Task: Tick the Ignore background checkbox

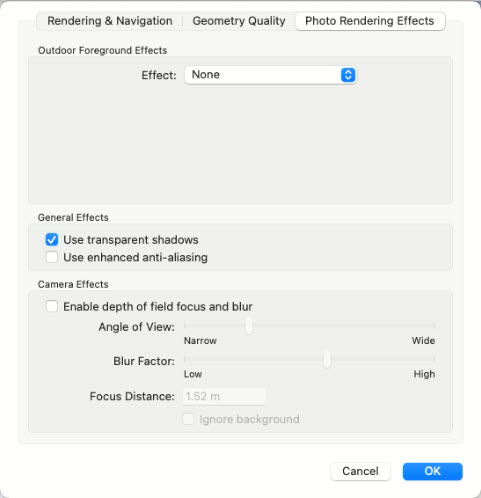Action: coord(188,419)
